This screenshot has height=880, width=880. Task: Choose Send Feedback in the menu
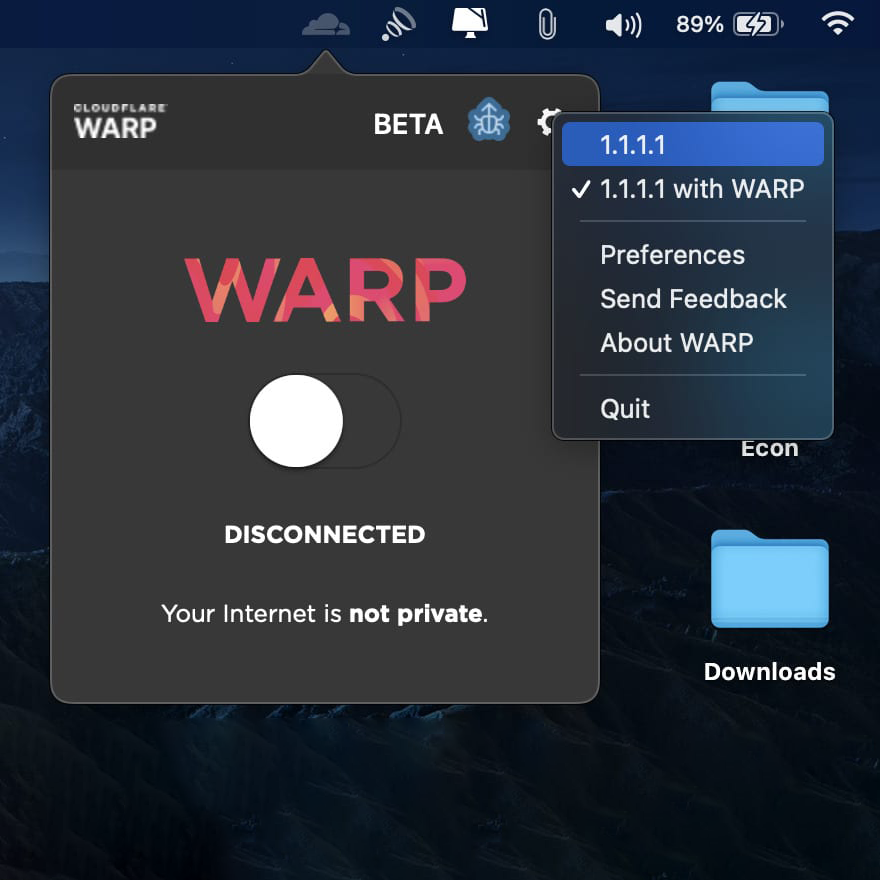693,299
